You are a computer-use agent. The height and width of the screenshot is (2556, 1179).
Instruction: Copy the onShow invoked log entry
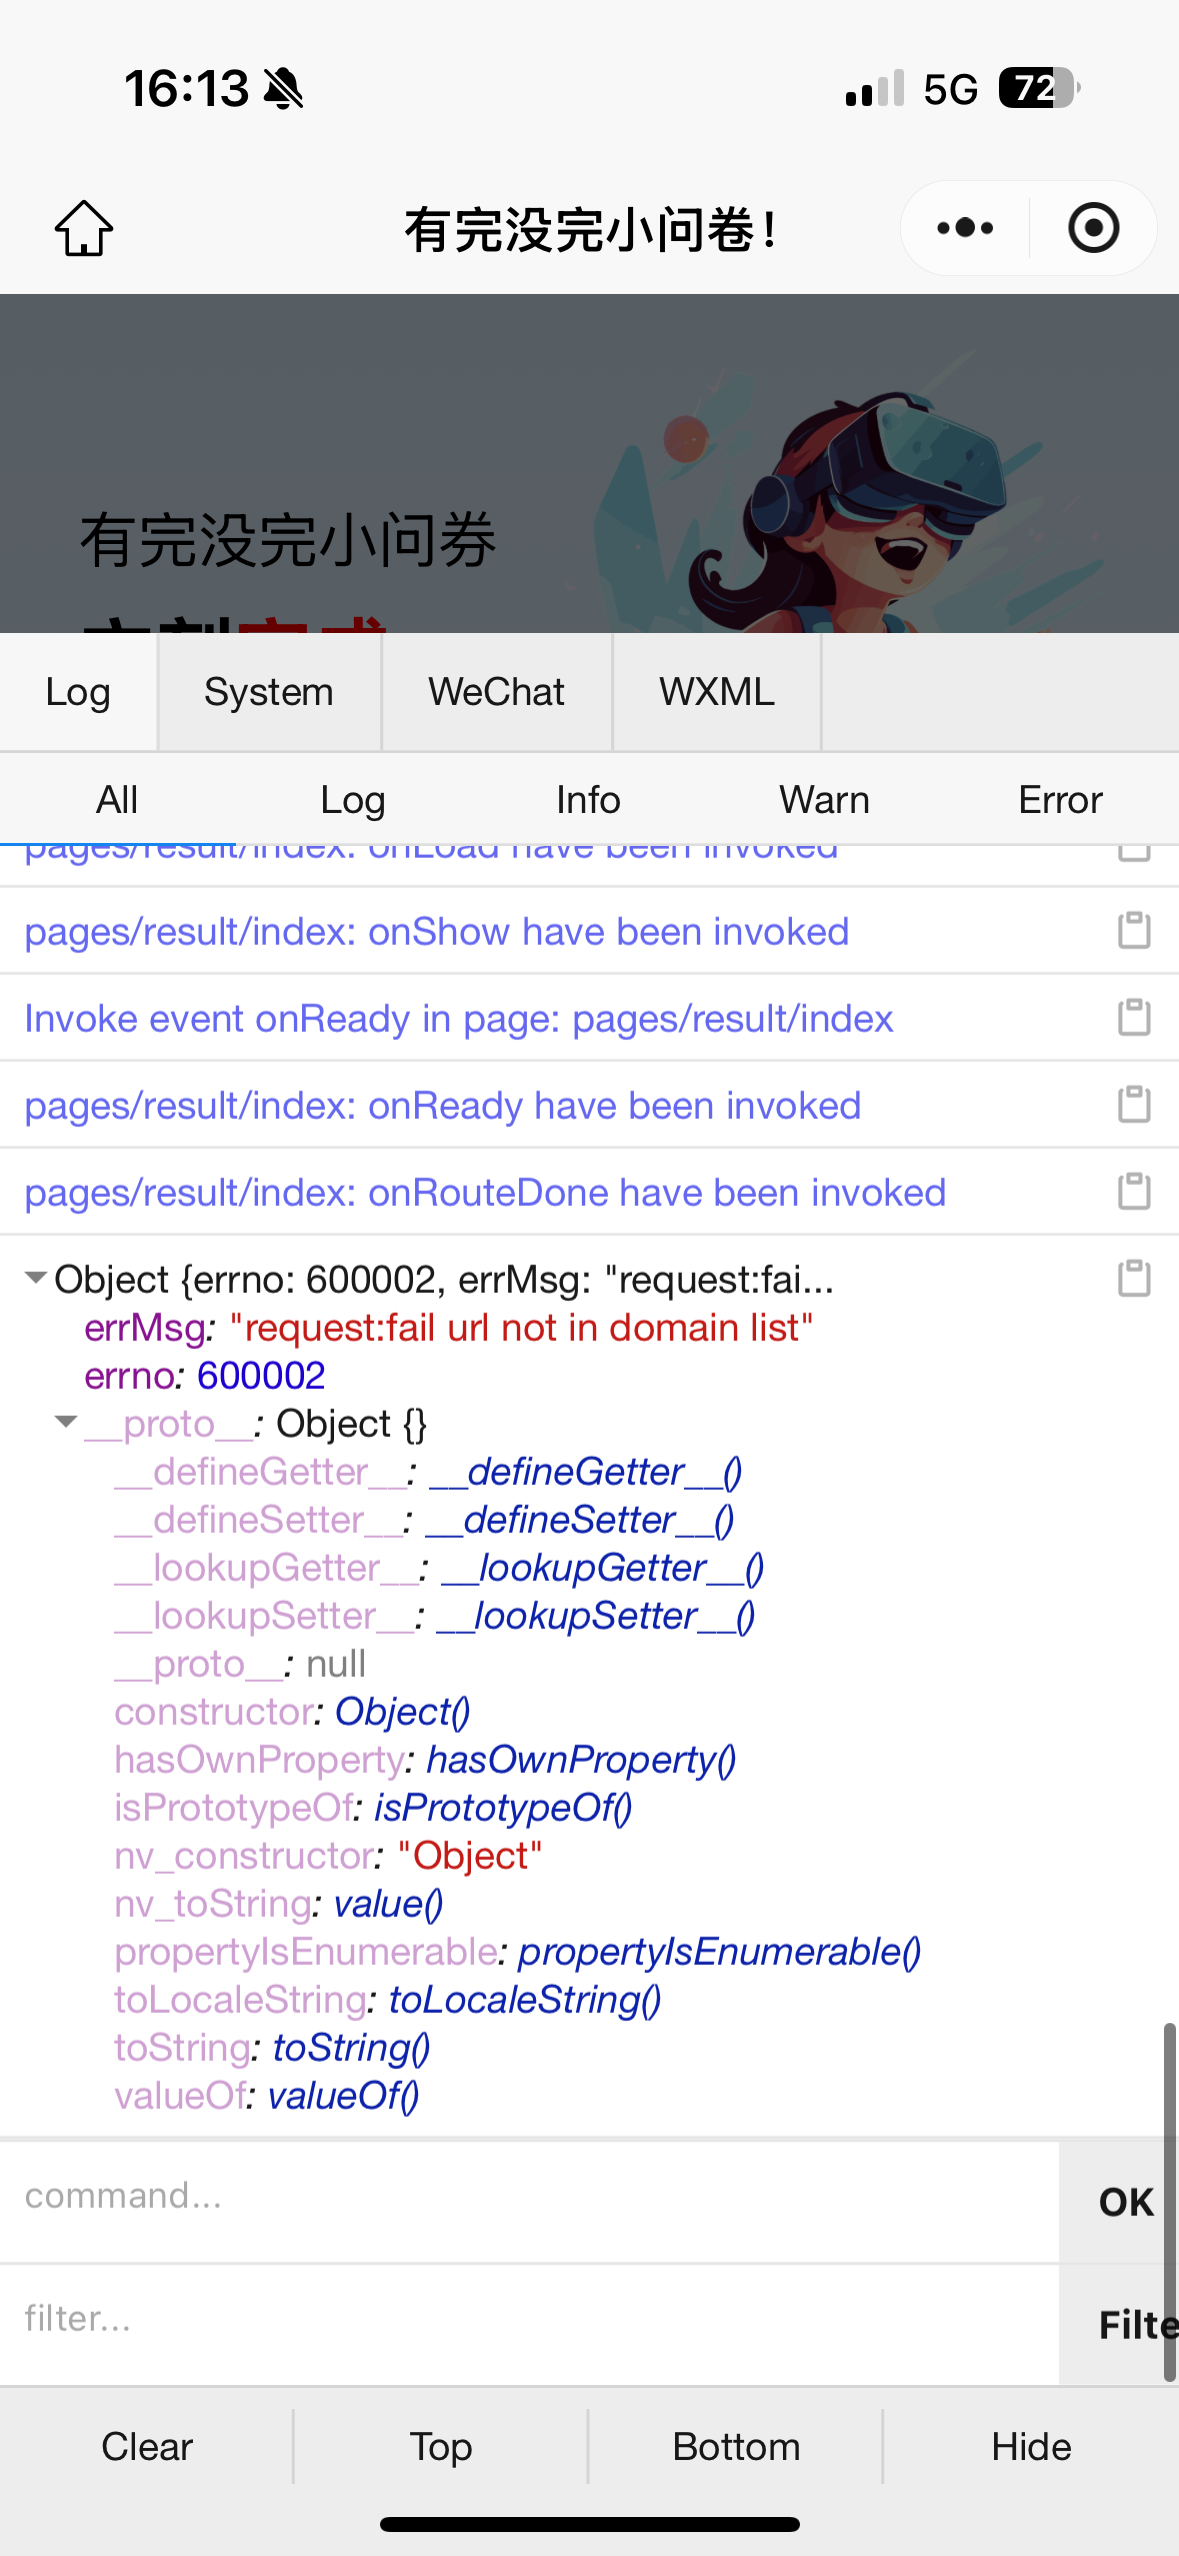click(x=1134, y=930)
